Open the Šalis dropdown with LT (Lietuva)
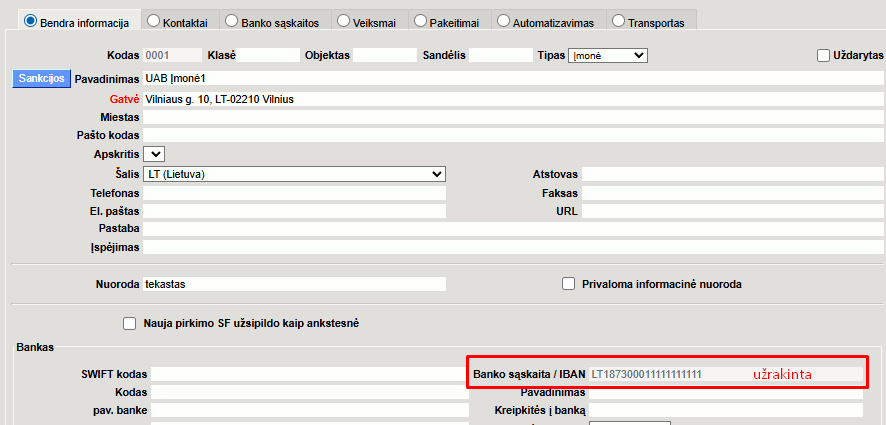Screen dimensions: 886x425 click(294, 174)
